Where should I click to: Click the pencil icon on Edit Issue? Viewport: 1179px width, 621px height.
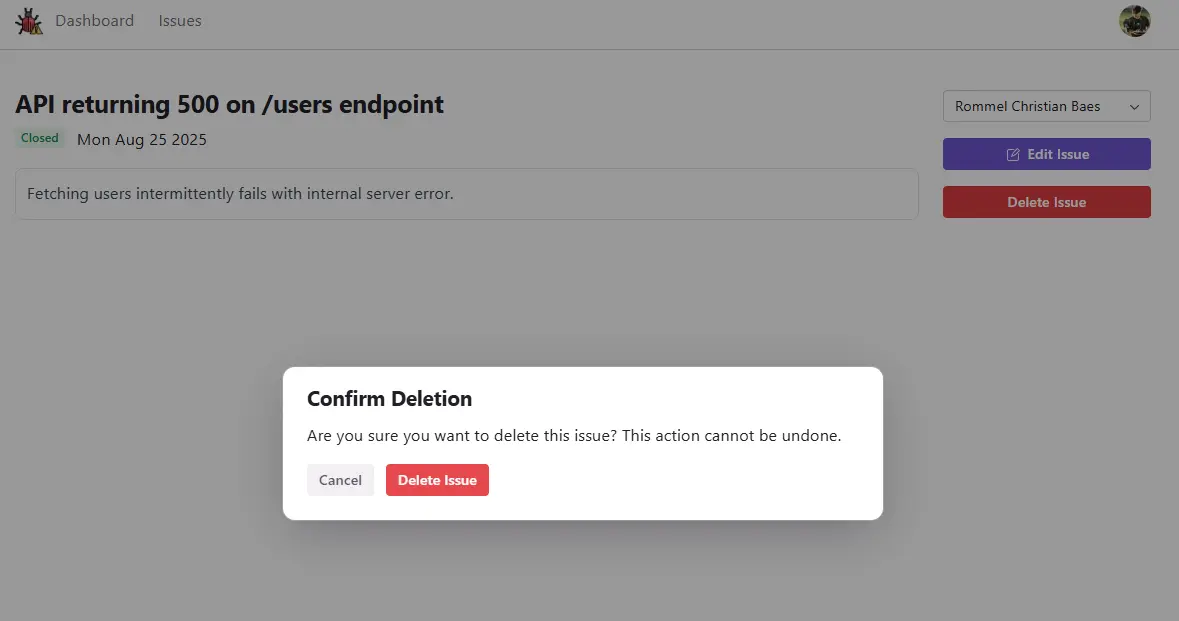click(x=1013, y=154)
